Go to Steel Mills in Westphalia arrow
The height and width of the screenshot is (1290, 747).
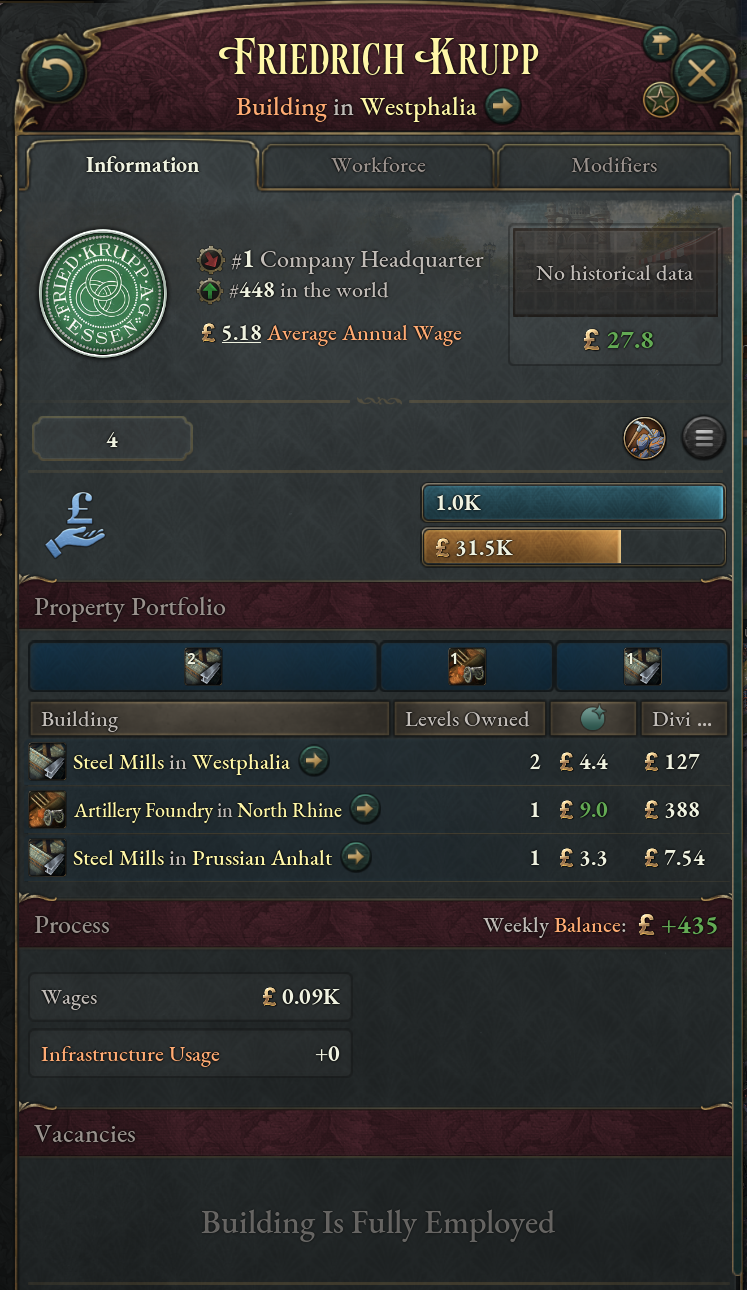pos(314,762)
